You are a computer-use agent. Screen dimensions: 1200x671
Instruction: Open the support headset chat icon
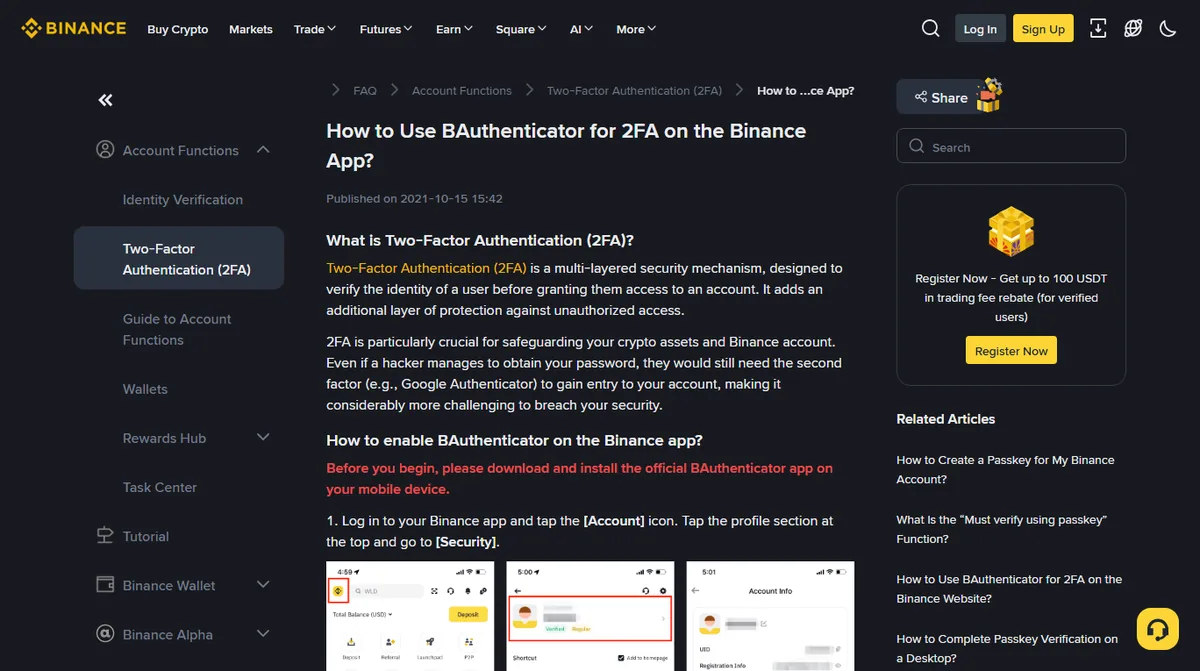(1158, 629)
